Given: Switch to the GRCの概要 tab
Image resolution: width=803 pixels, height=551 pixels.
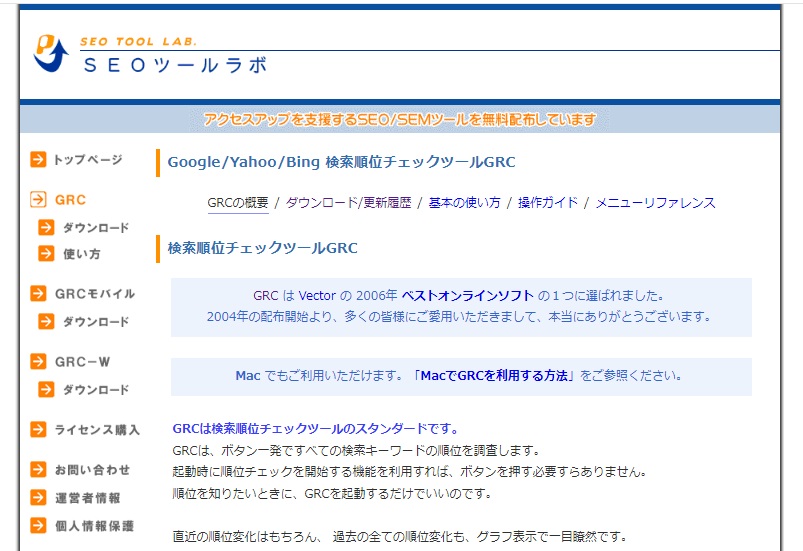Looking at the screenshot, I should [x=238, y=203].
